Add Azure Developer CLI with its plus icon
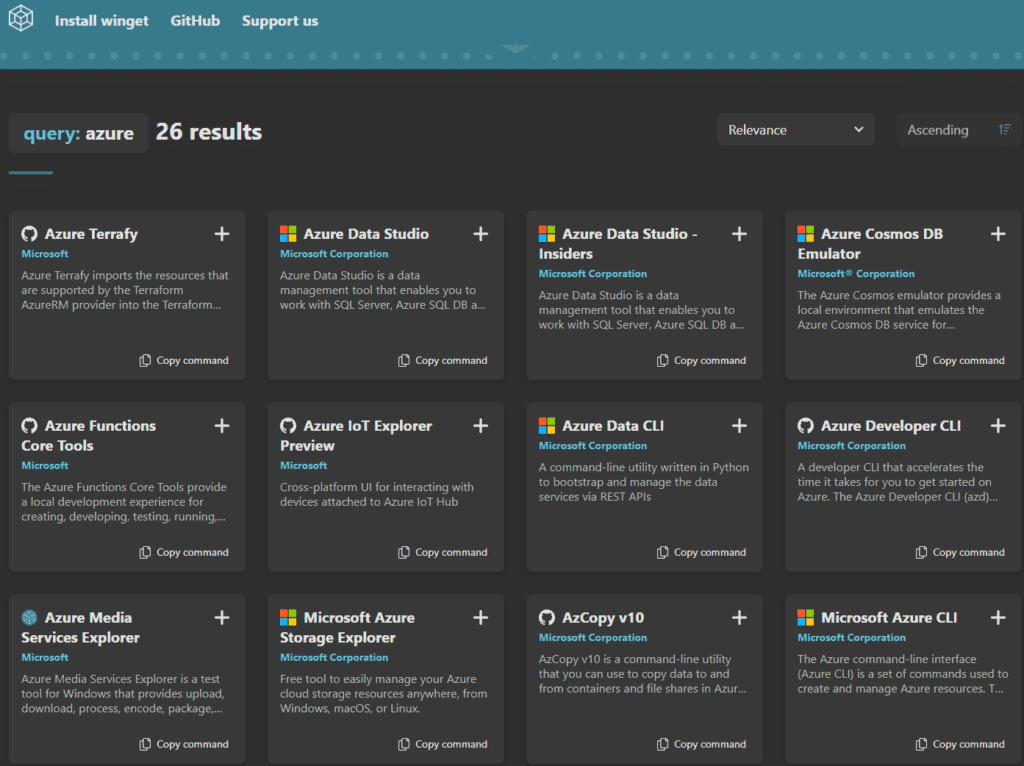The height and width of the screenshot is (766, 1024). click(998, 426)
